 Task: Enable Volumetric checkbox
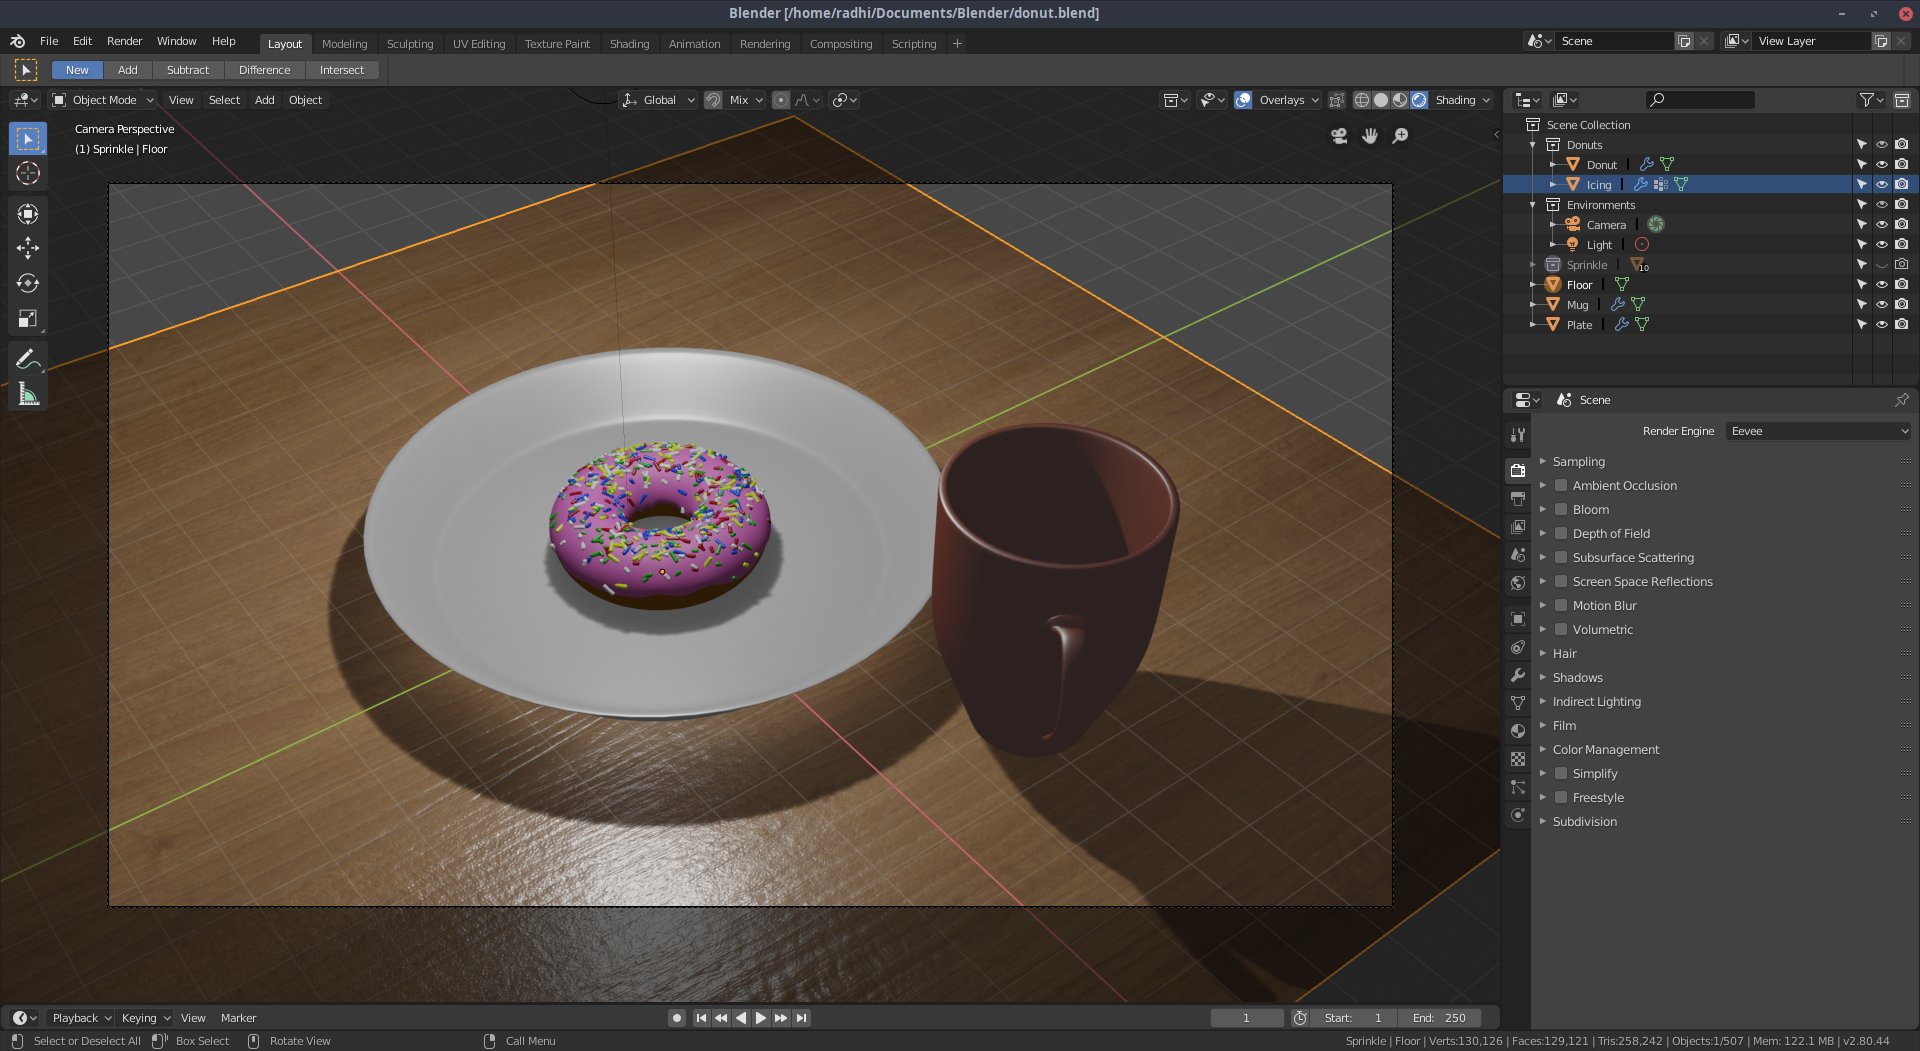[1560, 629]
